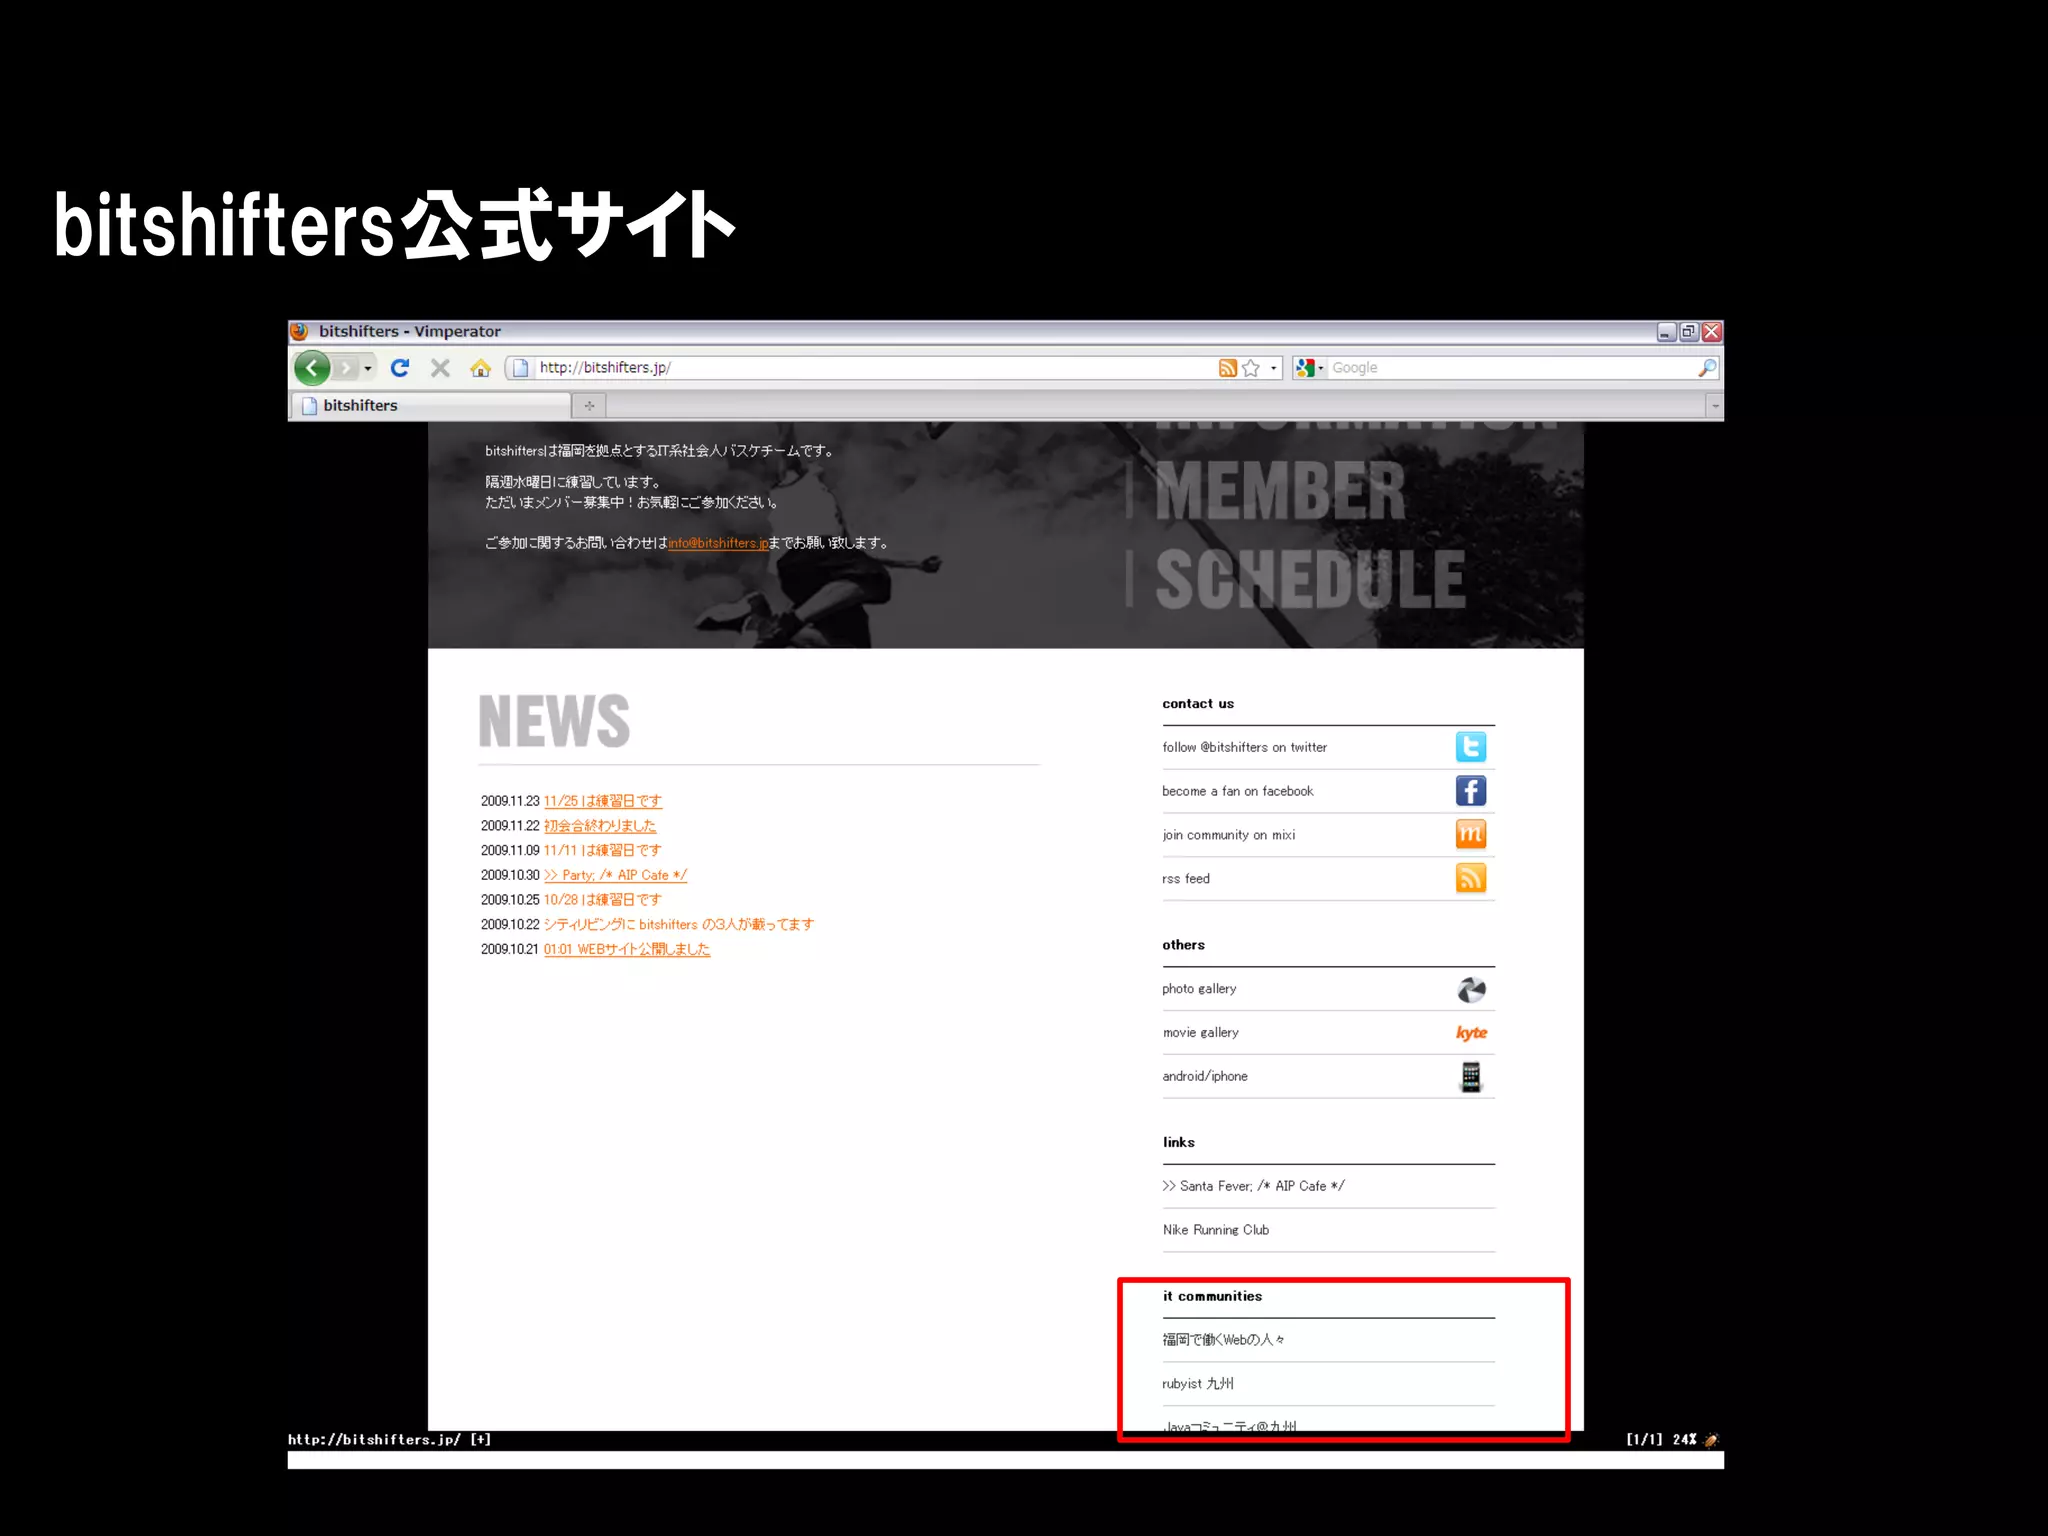This screenshot has height=1536, width=2048.
Task: Open news item 11/11 は練習日です
Action: point(603,850)
